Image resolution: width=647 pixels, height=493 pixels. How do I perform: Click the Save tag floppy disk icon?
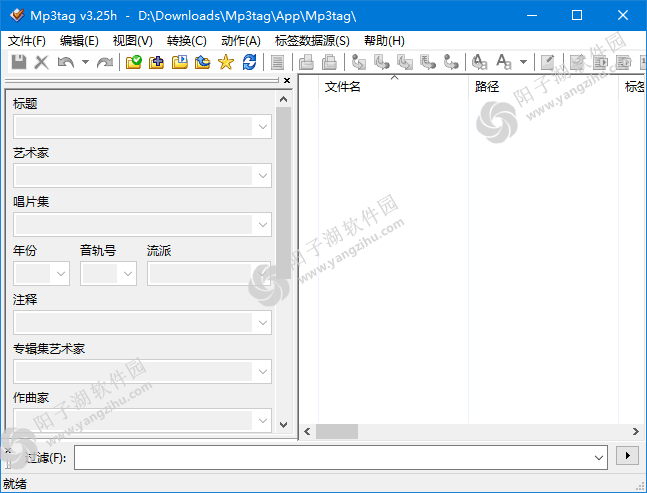click(19, 62)
